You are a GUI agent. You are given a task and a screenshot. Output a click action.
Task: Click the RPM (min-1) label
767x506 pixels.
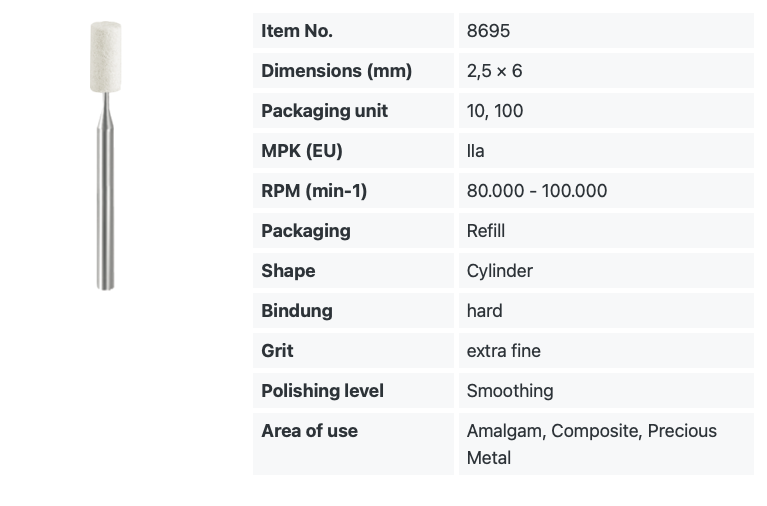314,191
